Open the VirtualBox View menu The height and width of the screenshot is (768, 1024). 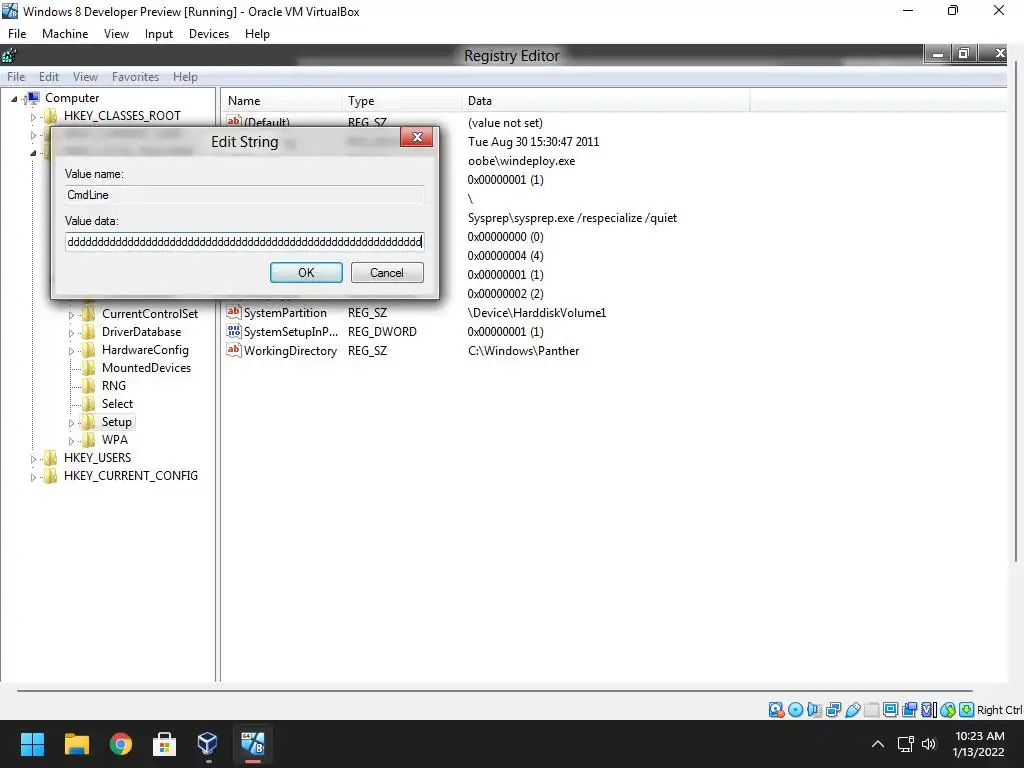pyautogui.click(x=116, y=34)
